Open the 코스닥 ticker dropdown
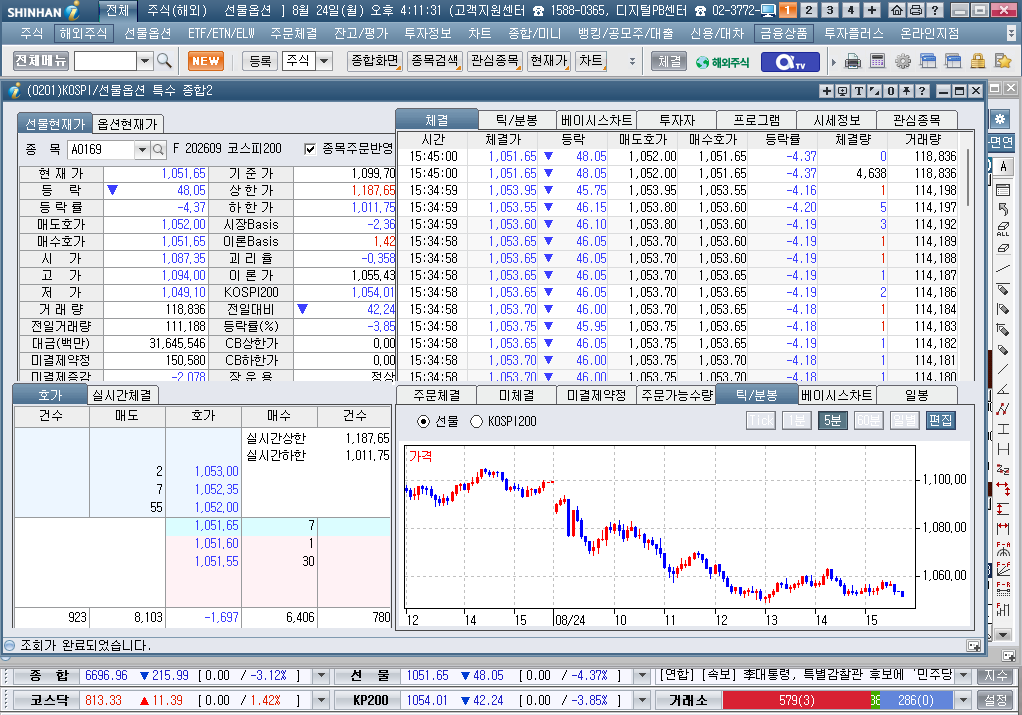The image size is (1022, 715). point(321,701)
